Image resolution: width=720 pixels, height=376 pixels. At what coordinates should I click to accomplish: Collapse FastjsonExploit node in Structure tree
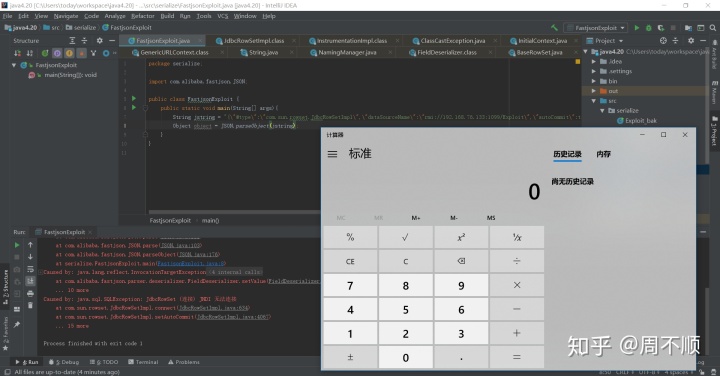[x=14, y=65]
